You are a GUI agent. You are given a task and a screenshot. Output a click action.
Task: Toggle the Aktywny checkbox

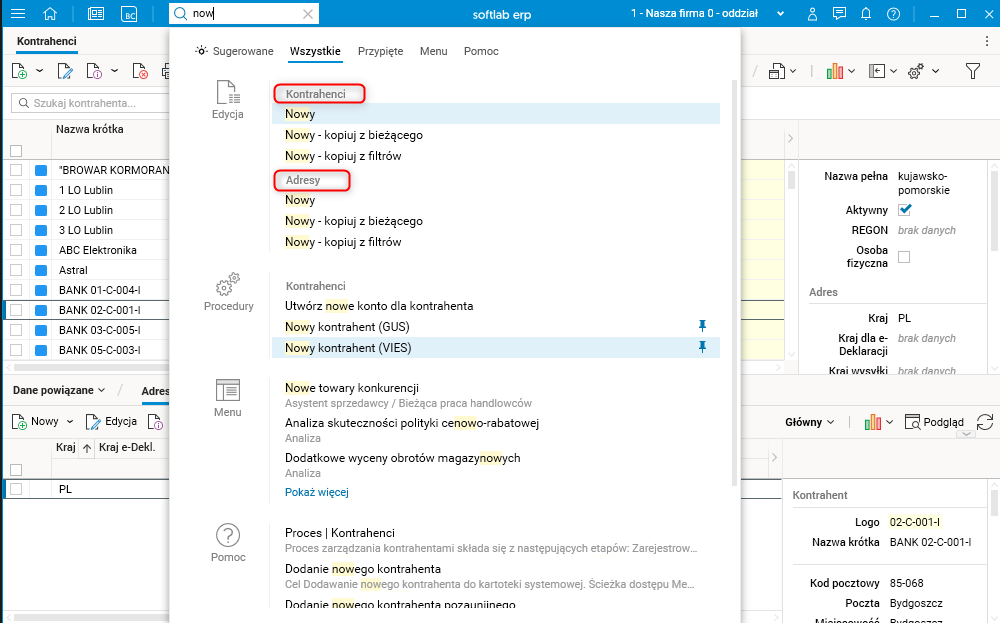pyautogui.click(x=904, y=209)
